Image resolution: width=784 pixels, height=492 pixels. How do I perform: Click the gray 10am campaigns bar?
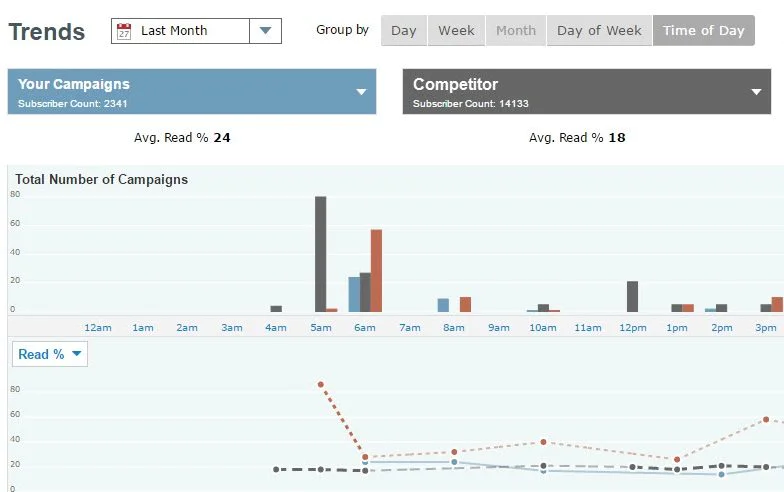(544, 308)
